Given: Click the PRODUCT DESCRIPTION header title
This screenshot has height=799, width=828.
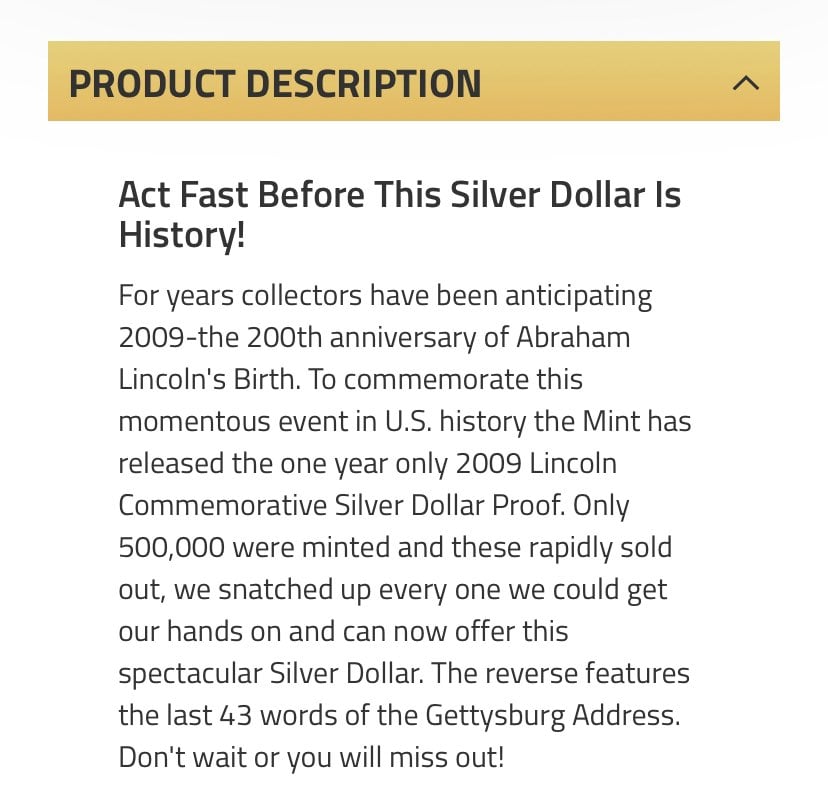Looking at the screenshot, I should (275, 84).
